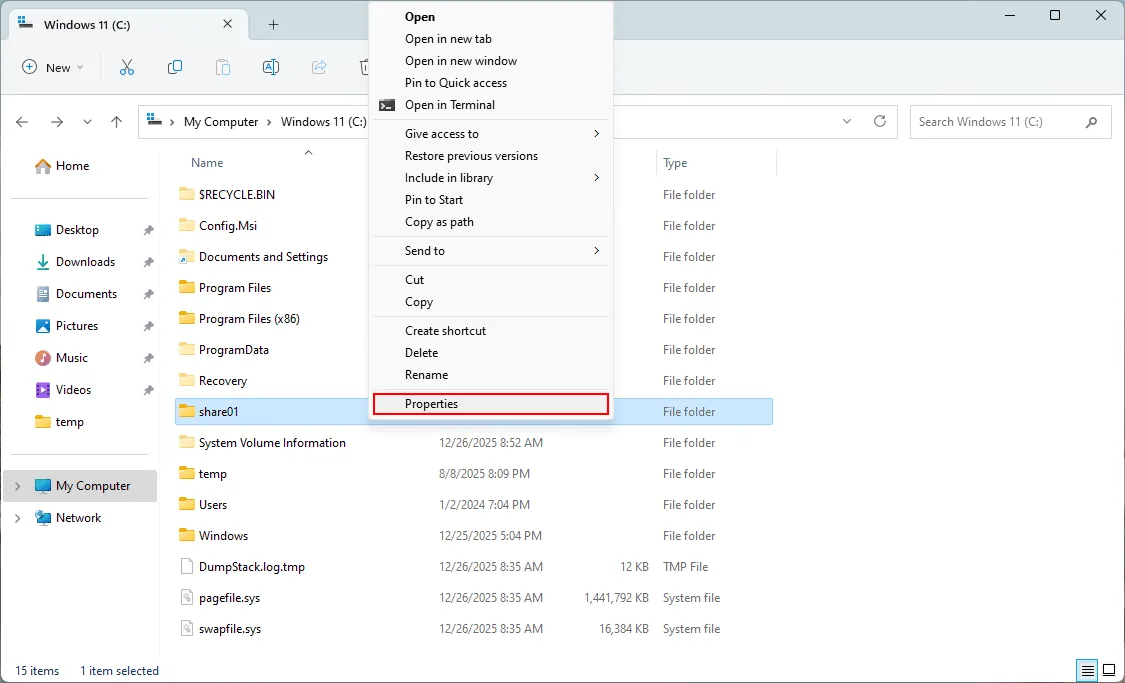
Task: Click the Cut scissors icon in toolbar
Action: pos(127,67)
